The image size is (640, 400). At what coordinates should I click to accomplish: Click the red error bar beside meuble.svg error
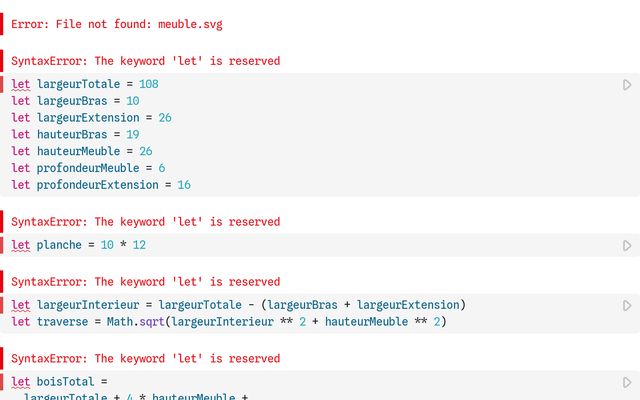coord(2,24)
